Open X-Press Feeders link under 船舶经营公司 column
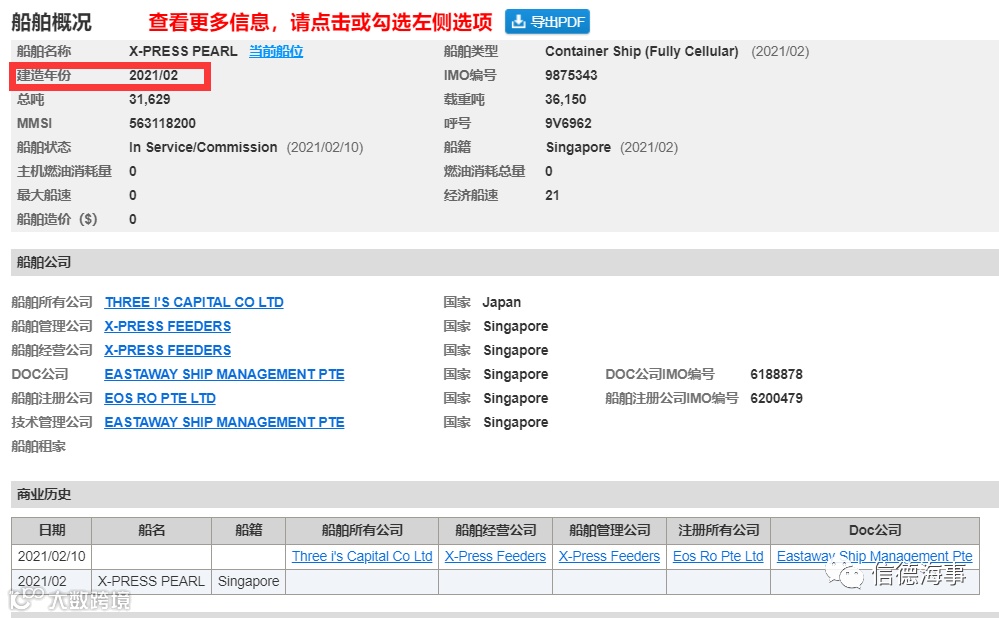Screen dimensions: 999x618 coord(495,556)
